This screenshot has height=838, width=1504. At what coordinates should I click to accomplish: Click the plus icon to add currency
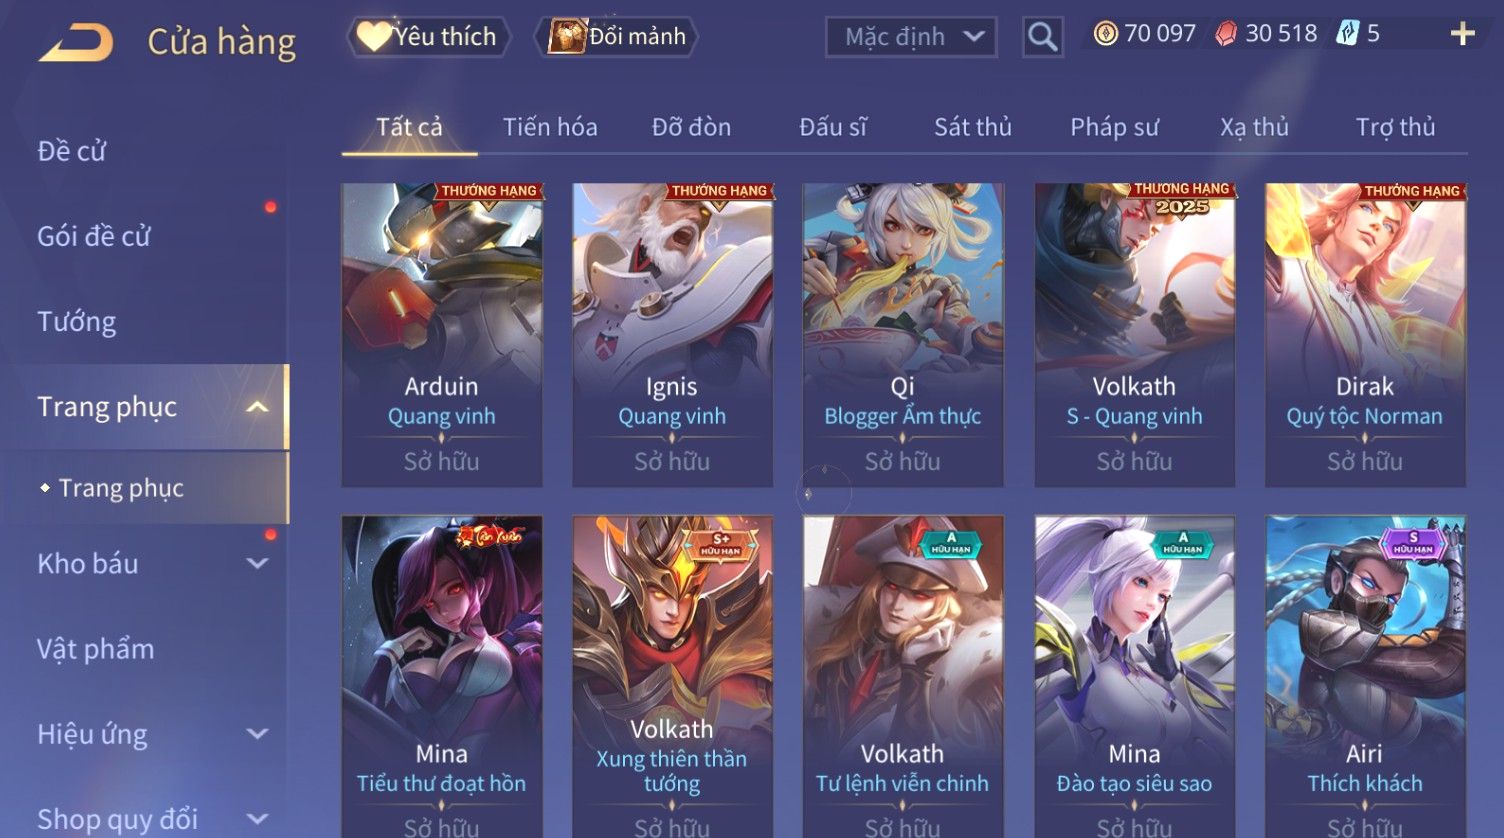pyautogui.click(x=1462, y=34)
